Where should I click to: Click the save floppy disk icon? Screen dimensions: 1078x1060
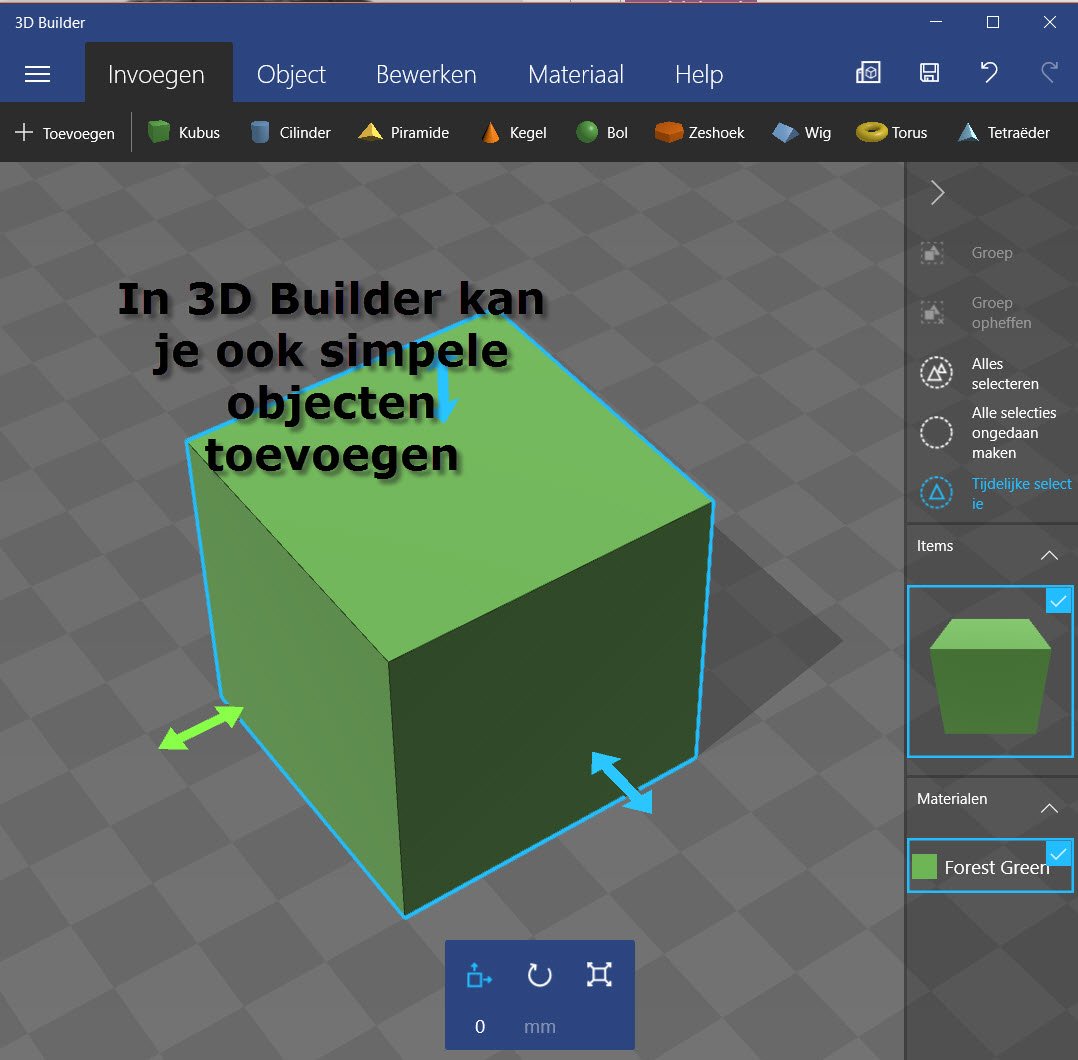(929, 72)
